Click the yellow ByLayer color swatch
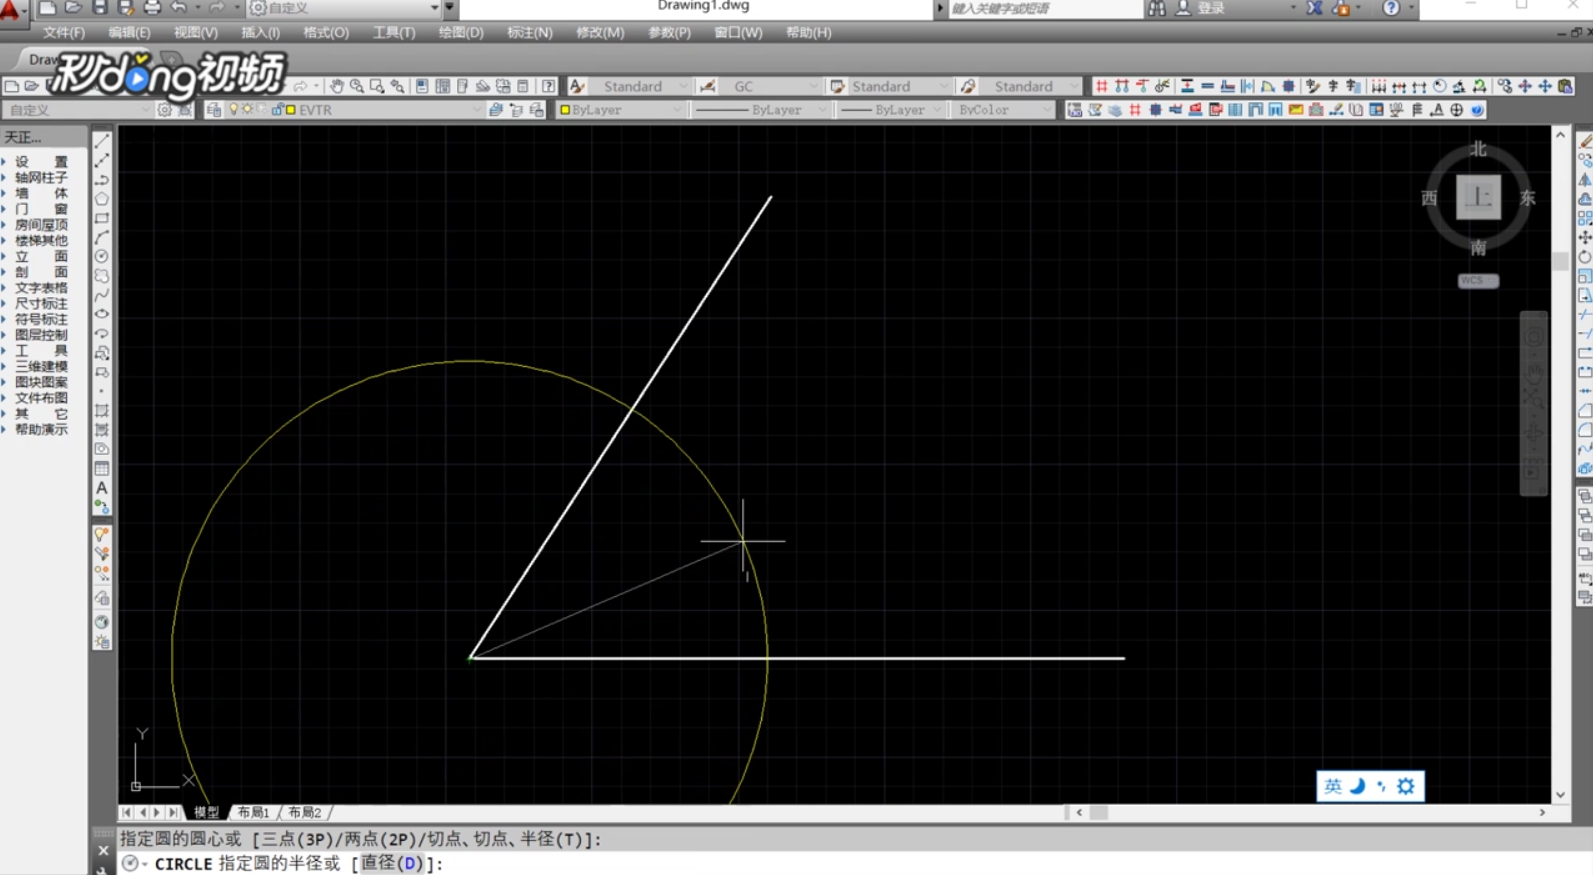This screenshot has height=875, width=1593. pos(565,110)
